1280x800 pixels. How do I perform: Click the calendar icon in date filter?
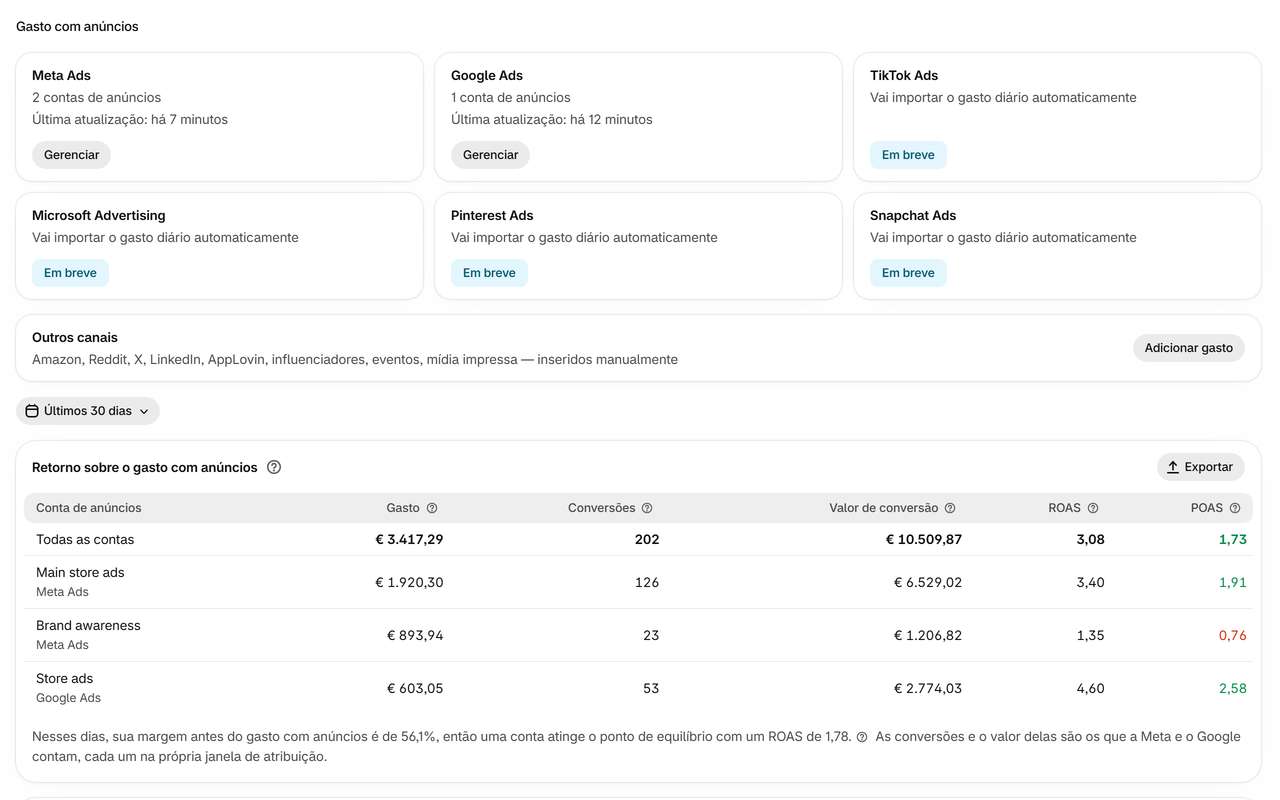pos(32,411)
